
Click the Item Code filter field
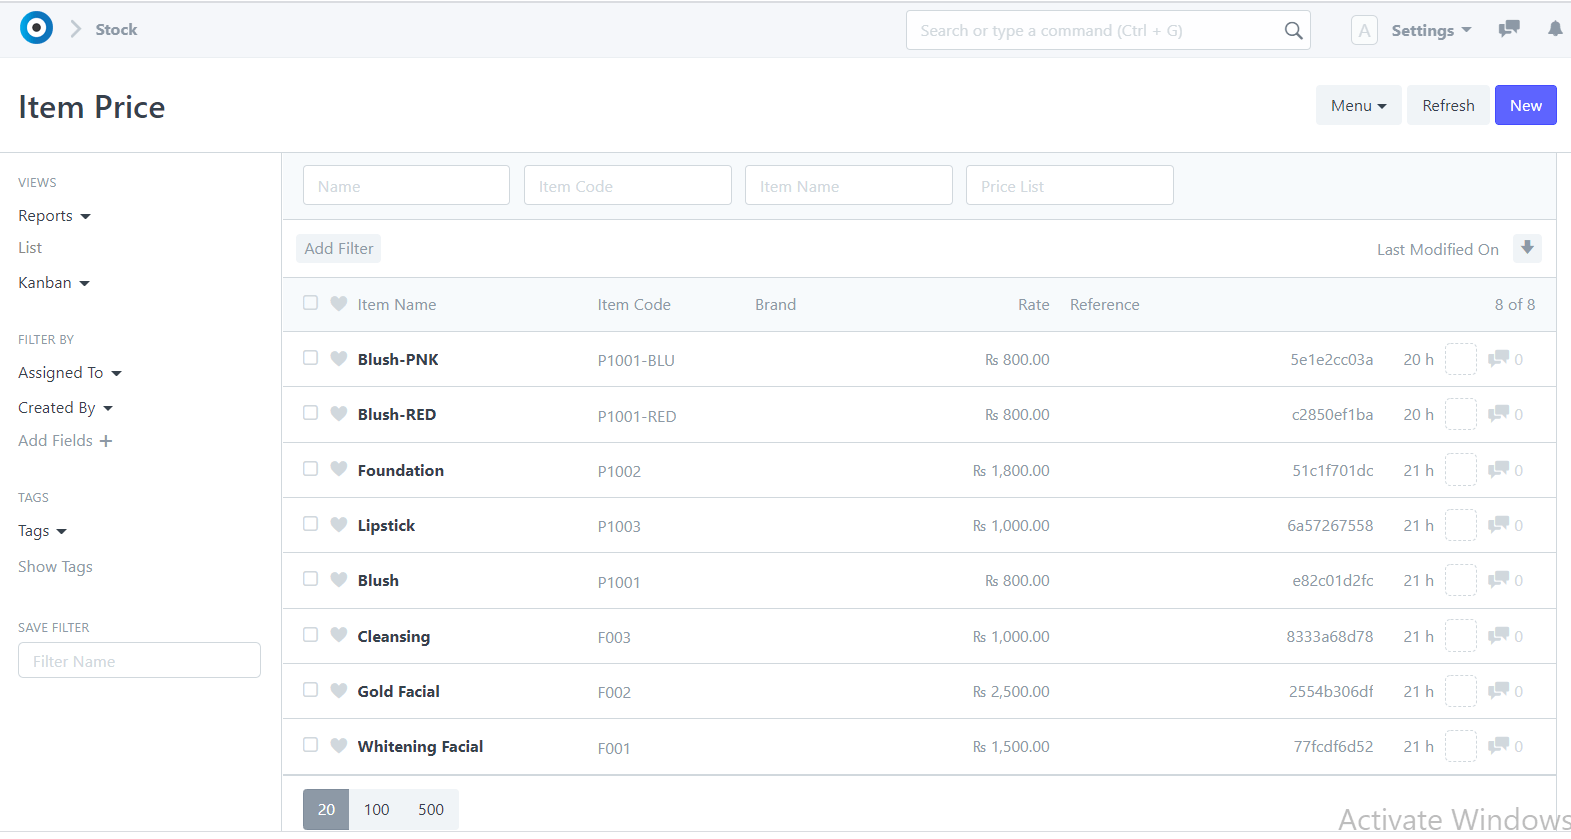(627, 186)
